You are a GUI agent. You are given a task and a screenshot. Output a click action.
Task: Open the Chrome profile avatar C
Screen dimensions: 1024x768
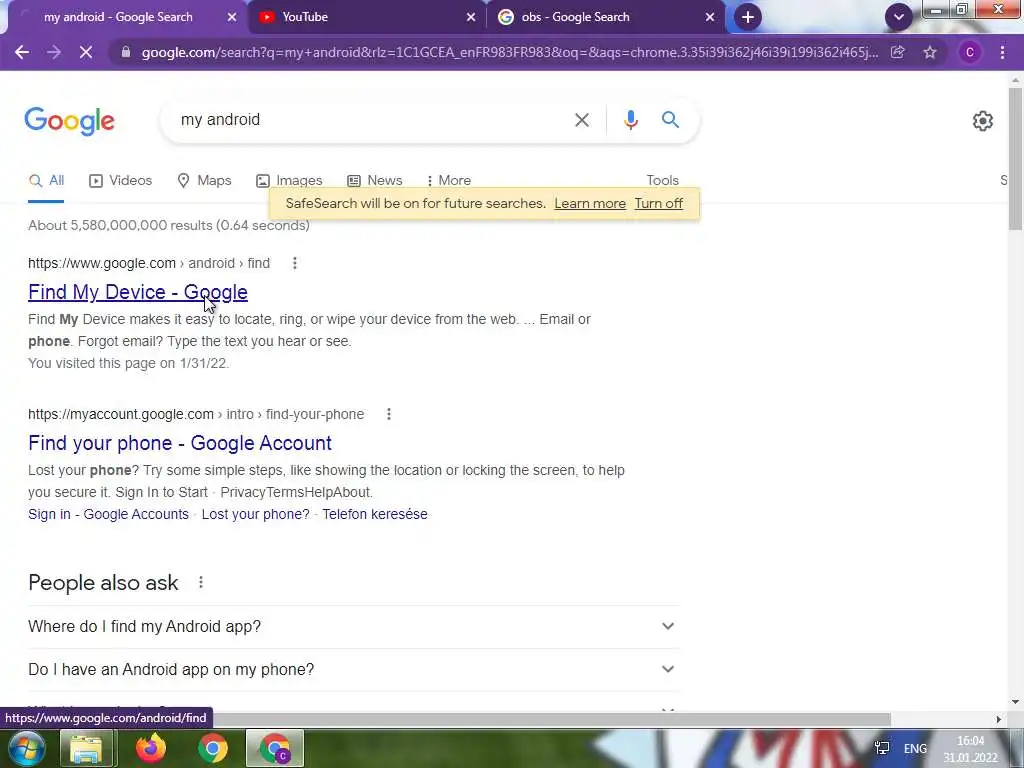coord(970,52)
